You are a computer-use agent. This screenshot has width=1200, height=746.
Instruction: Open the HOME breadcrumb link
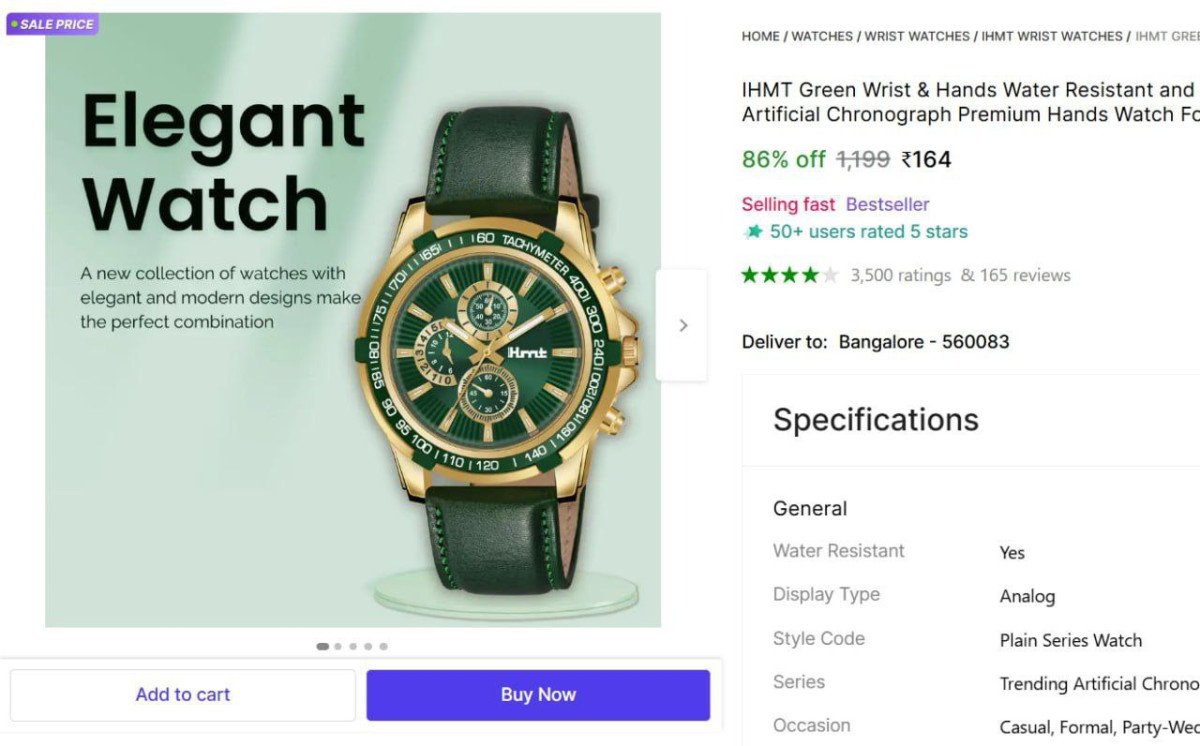click(759, 36)
